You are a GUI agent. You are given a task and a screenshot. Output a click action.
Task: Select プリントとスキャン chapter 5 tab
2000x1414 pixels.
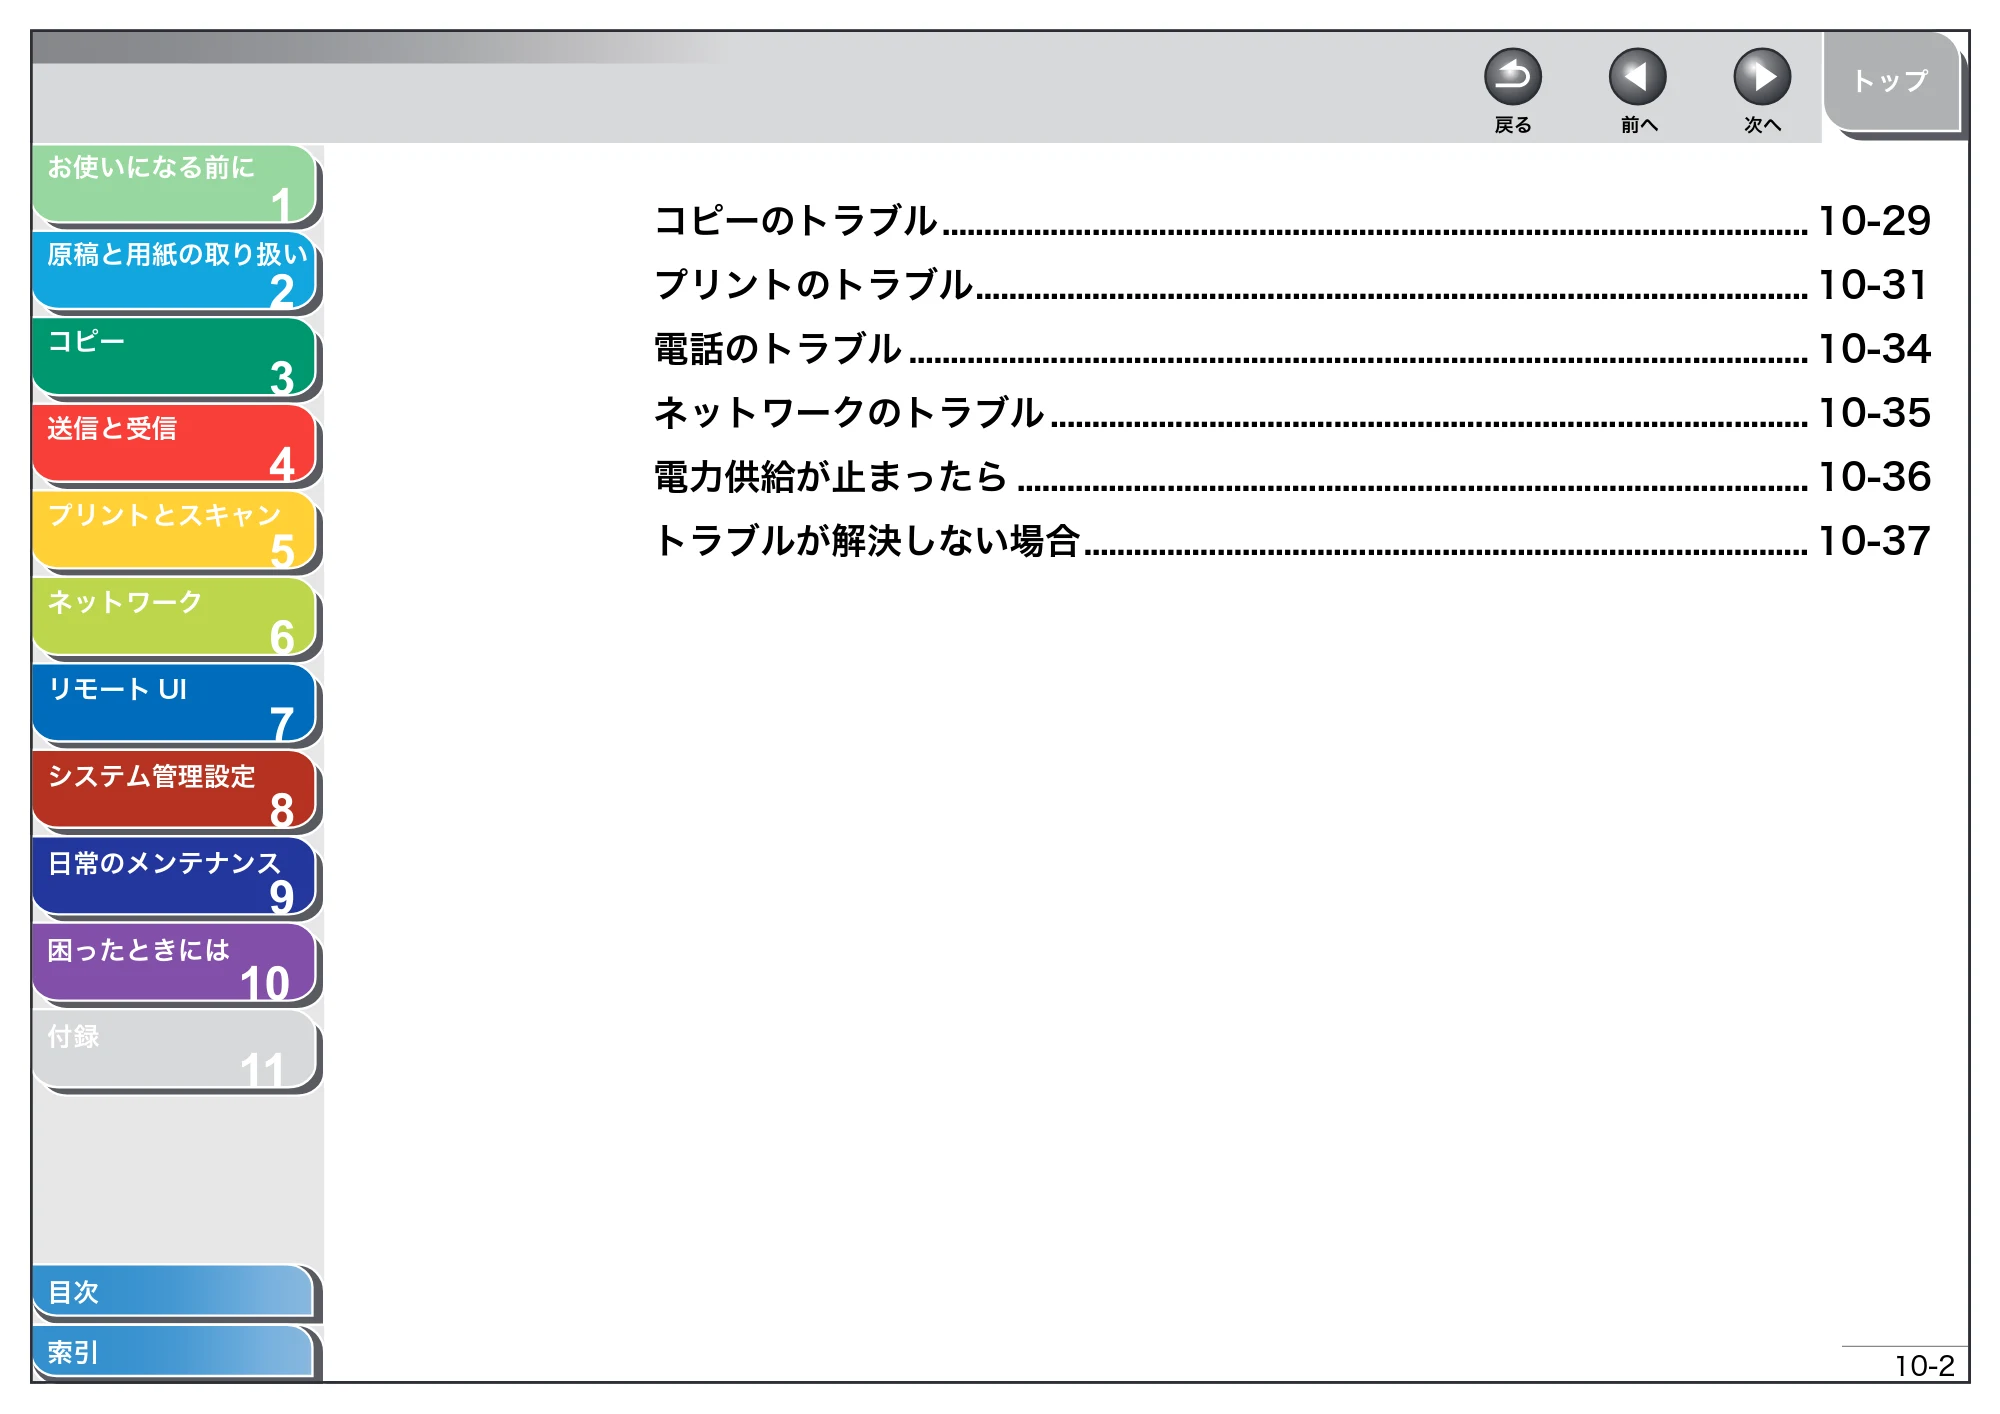175,531
